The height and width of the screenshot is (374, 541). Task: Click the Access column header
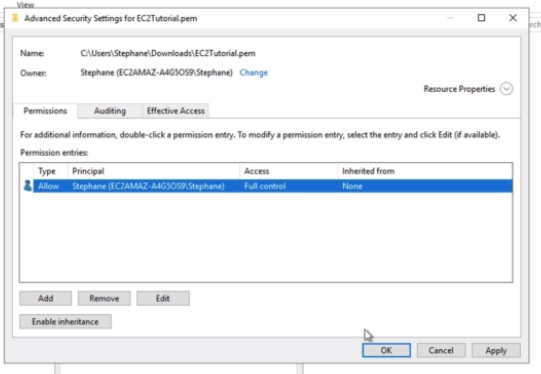click(289, 171)
